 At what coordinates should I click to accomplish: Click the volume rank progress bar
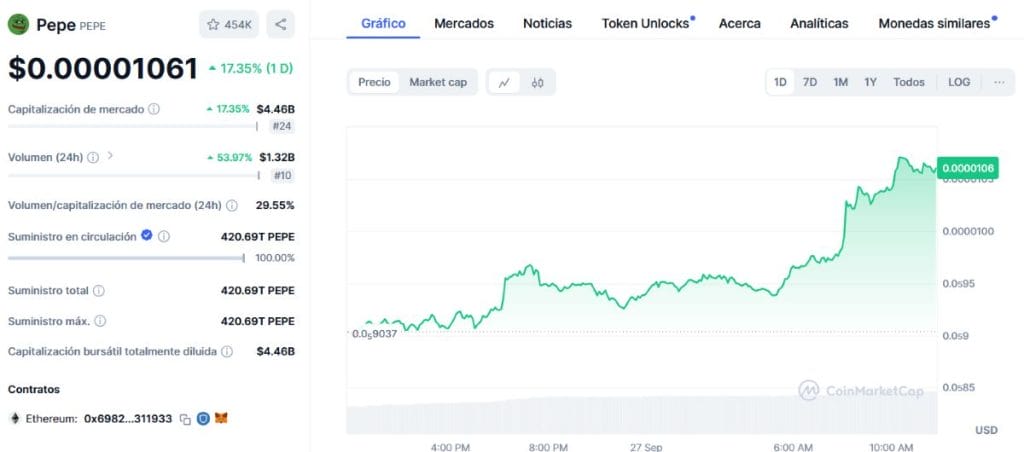click(133, 175)
